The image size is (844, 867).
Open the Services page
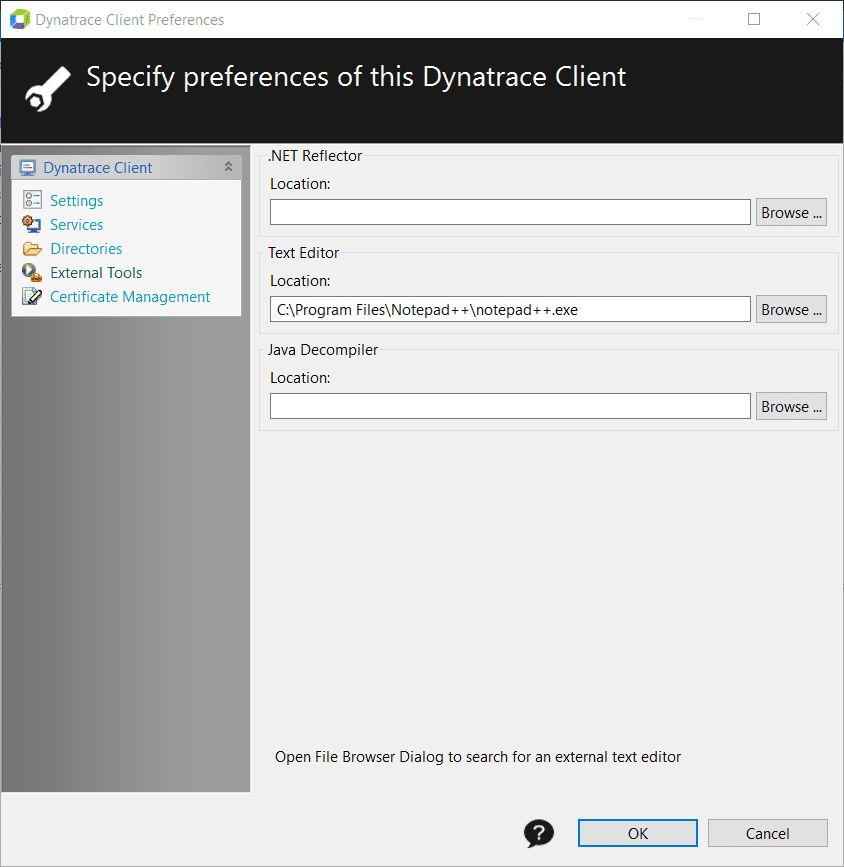click(x=76, y=224)
